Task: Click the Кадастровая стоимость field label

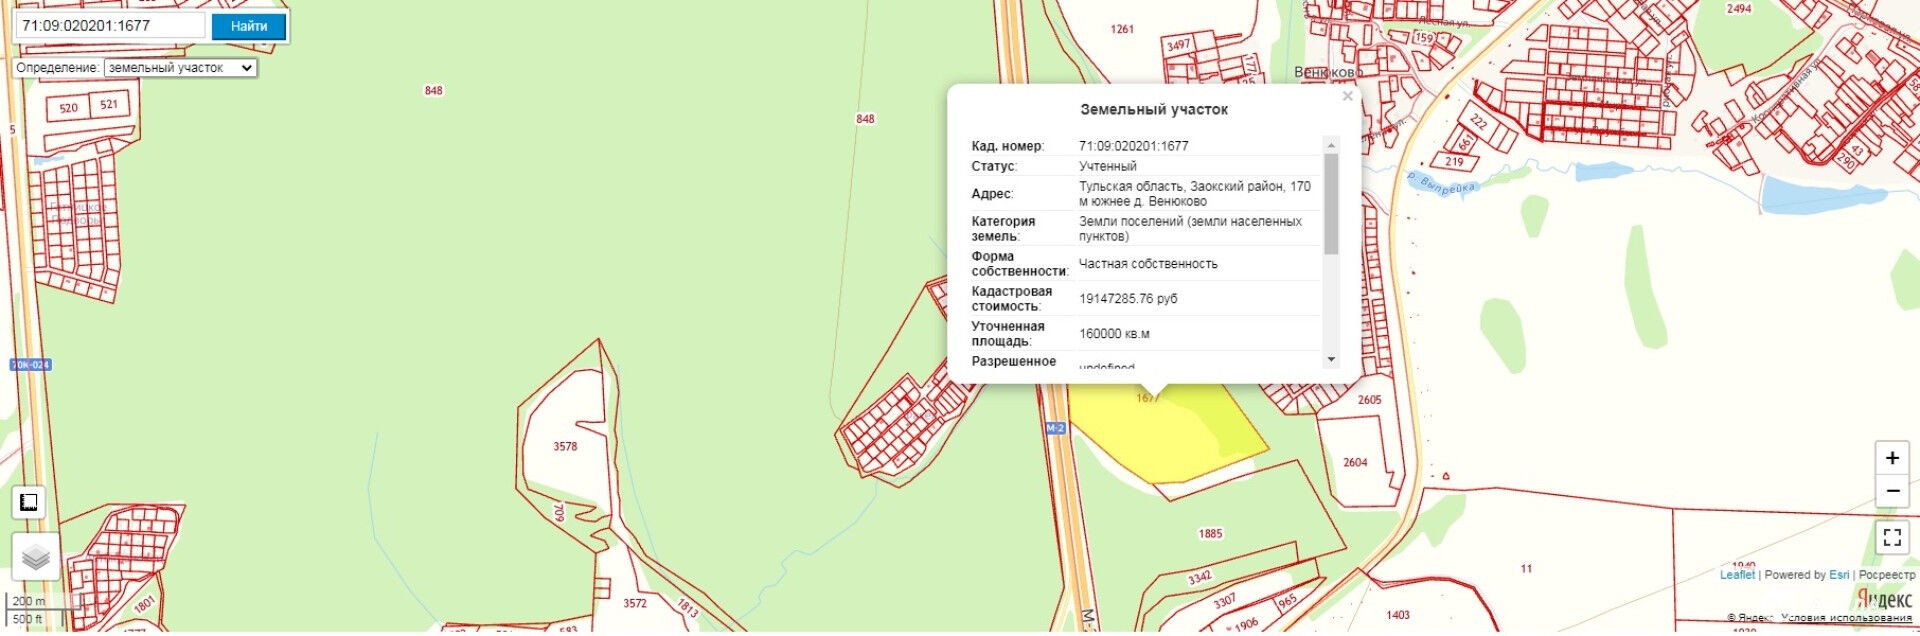Action: click(x=1012, y=299)
